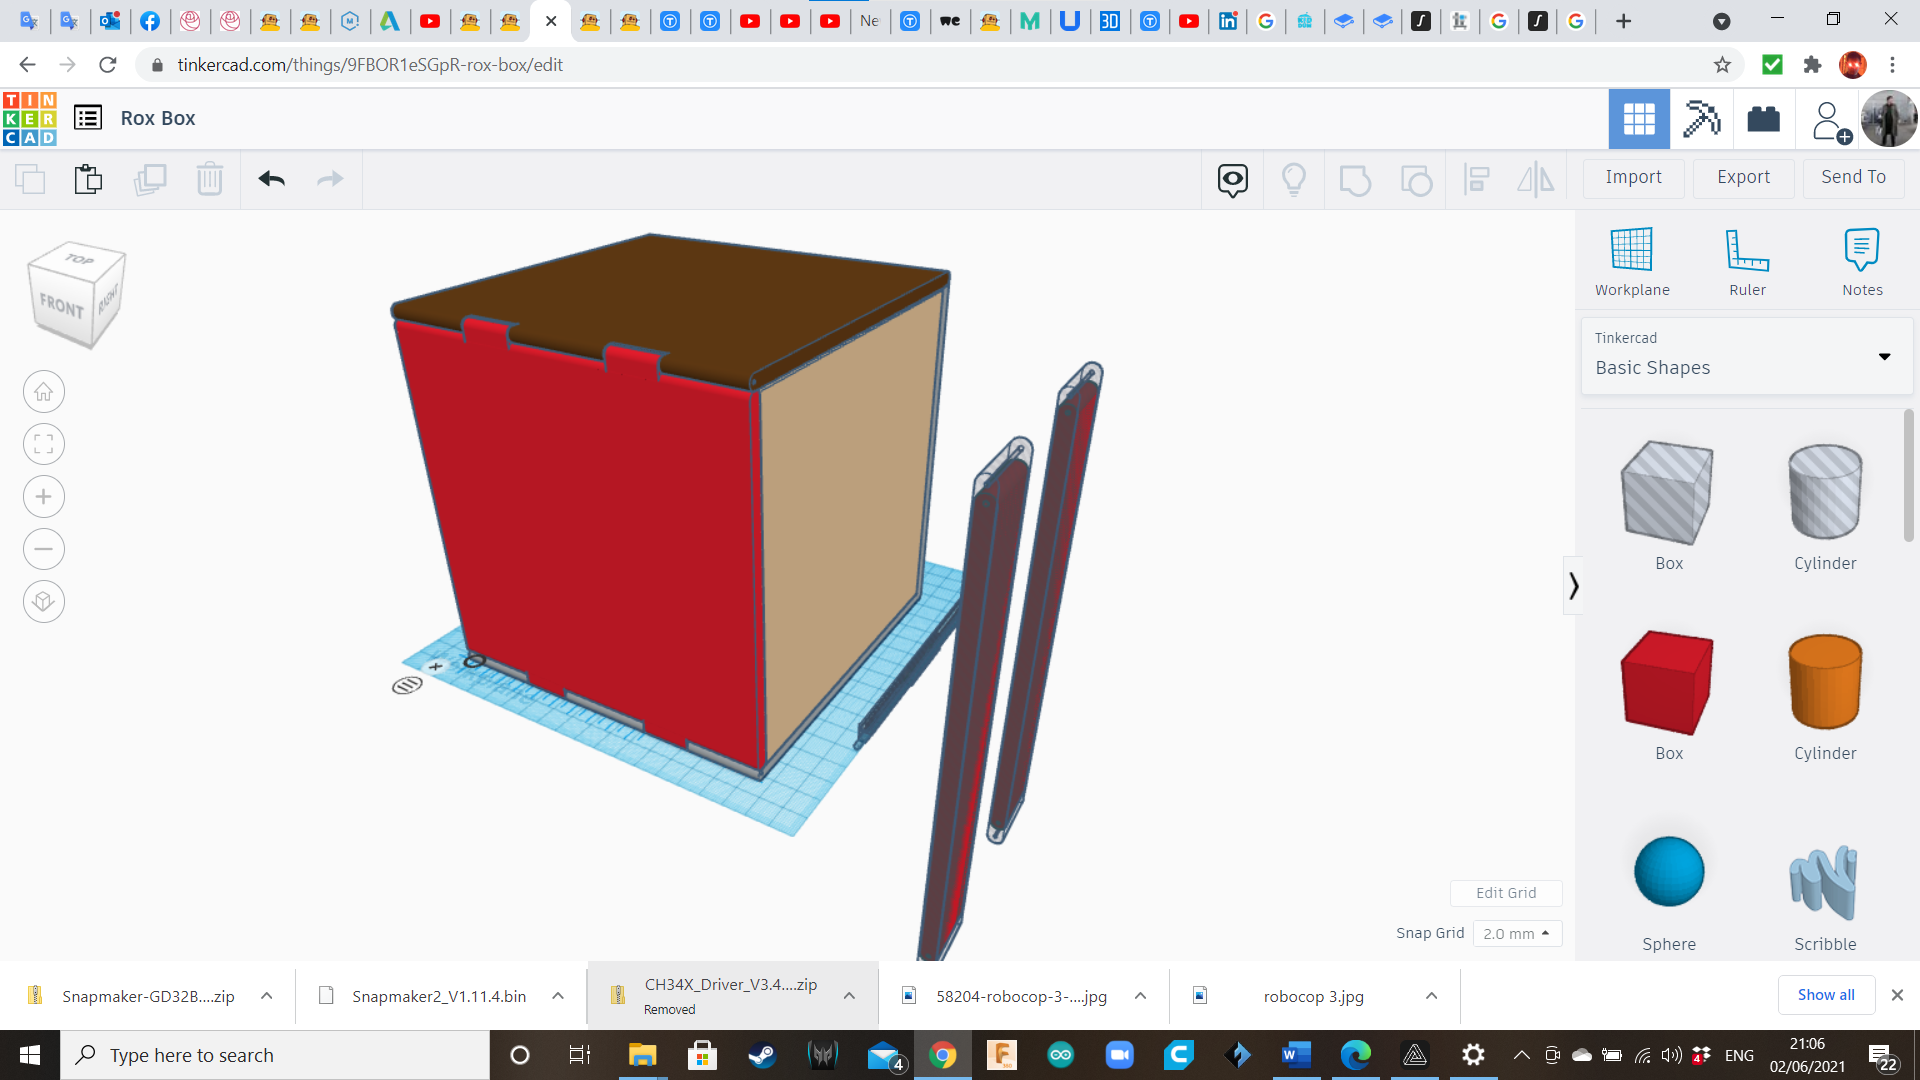Click the Edit Grid button

click(x=1506, y=893)
